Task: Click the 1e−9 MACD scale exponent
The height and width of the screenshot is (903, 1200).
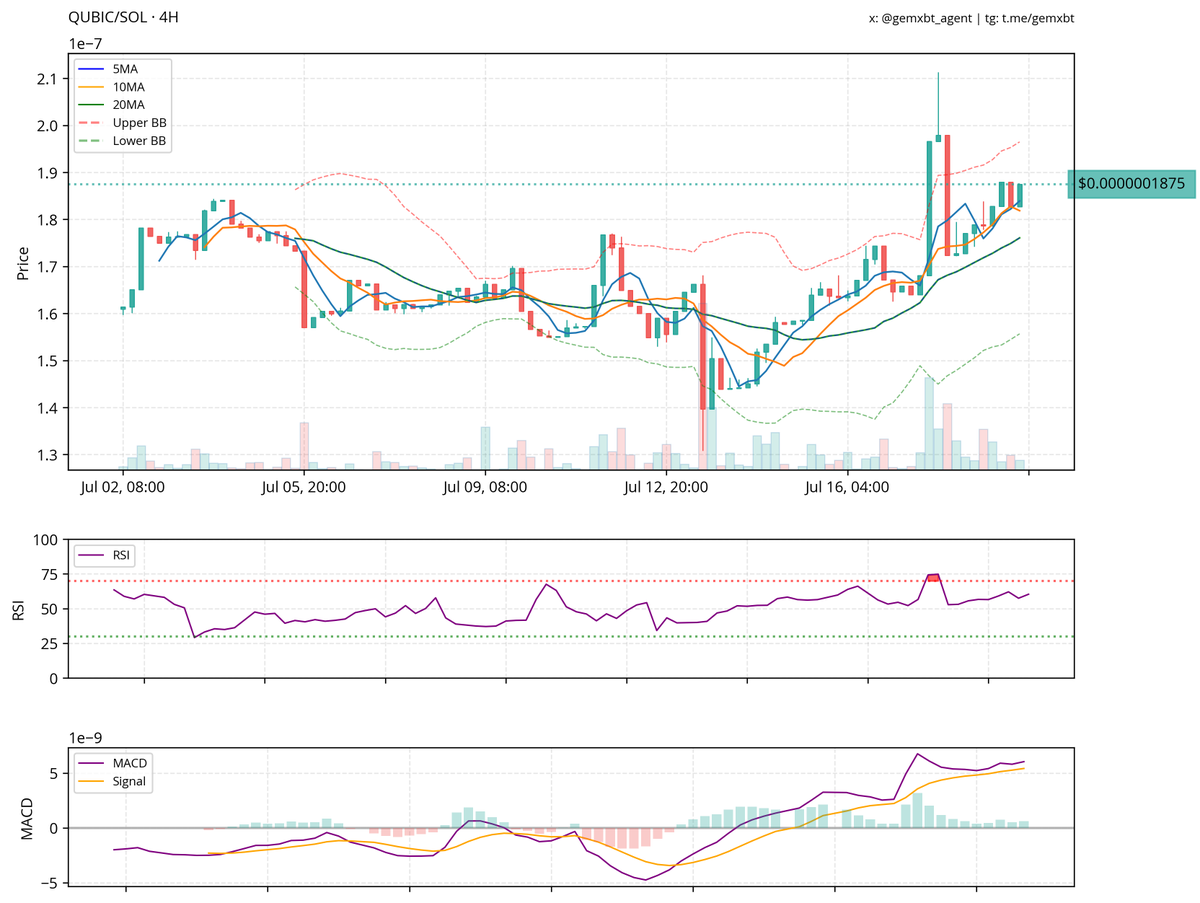Action: point(85,737)
